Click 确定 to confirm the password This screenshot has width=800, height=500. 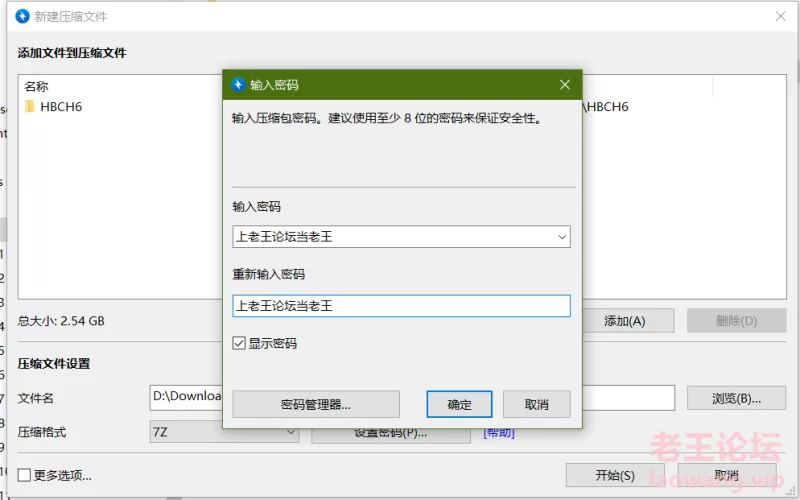[459, 405]
